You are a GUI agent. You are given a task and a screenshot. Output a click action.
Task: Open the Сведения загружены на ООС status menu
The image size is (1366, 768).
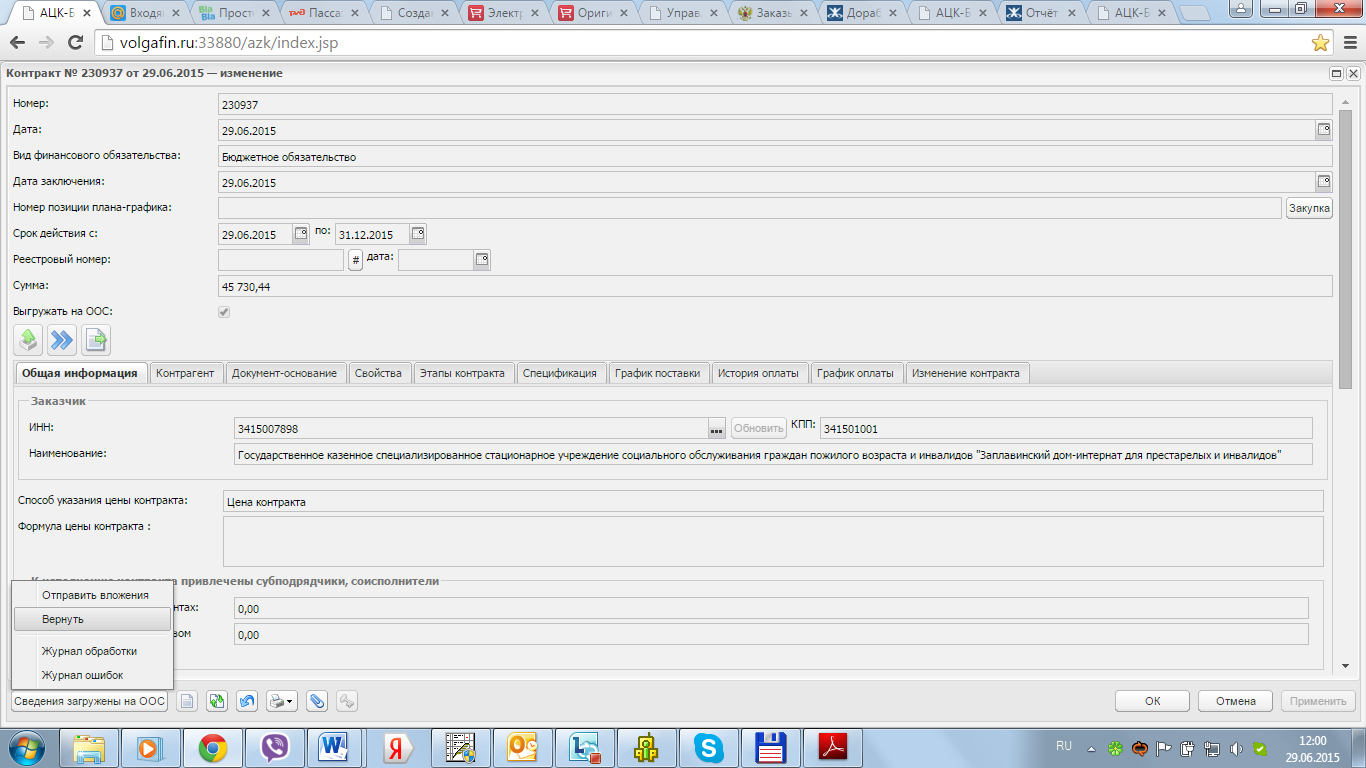90,702
